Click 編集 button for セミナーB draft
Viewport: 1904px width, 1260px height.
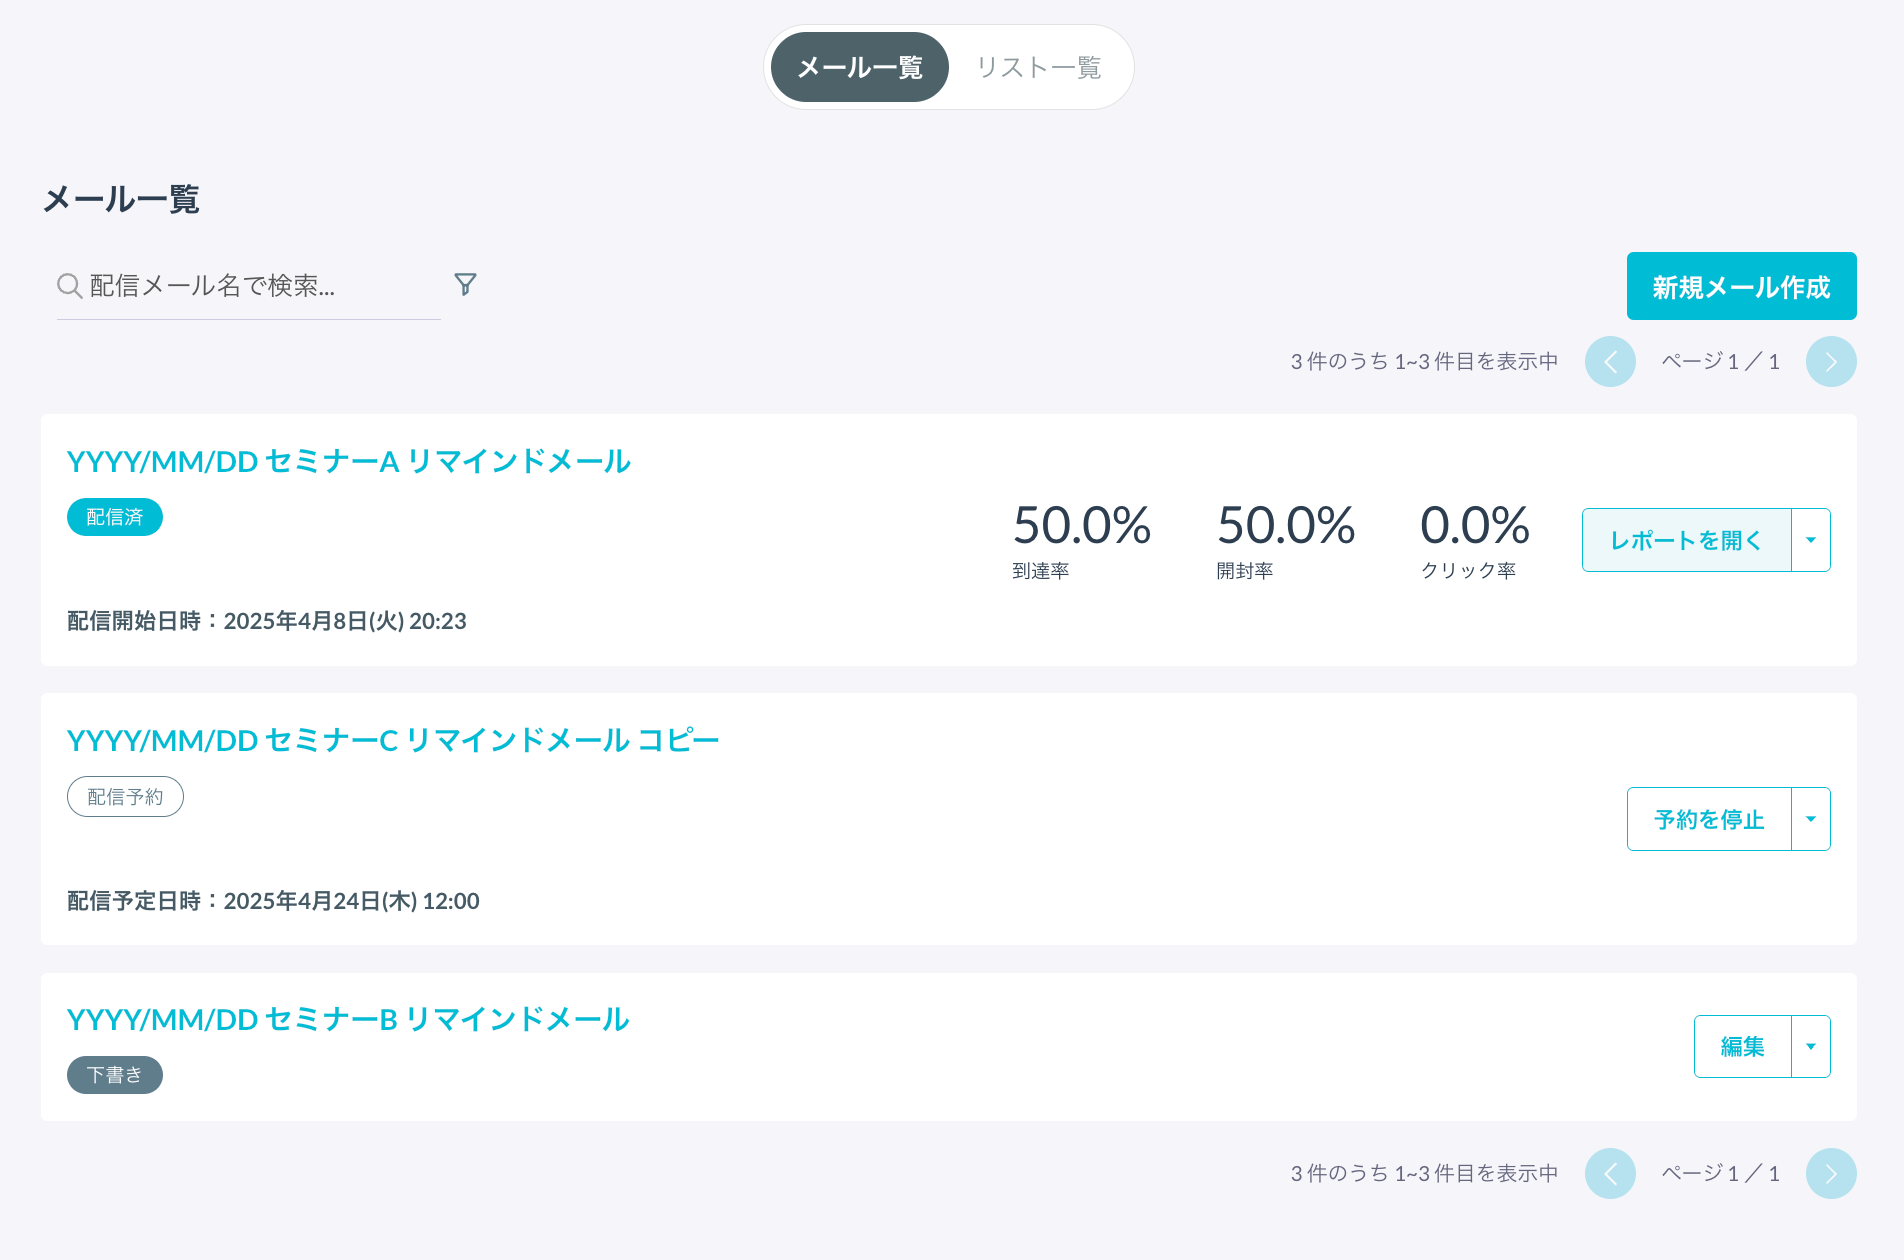[x=1742, y=1047]
